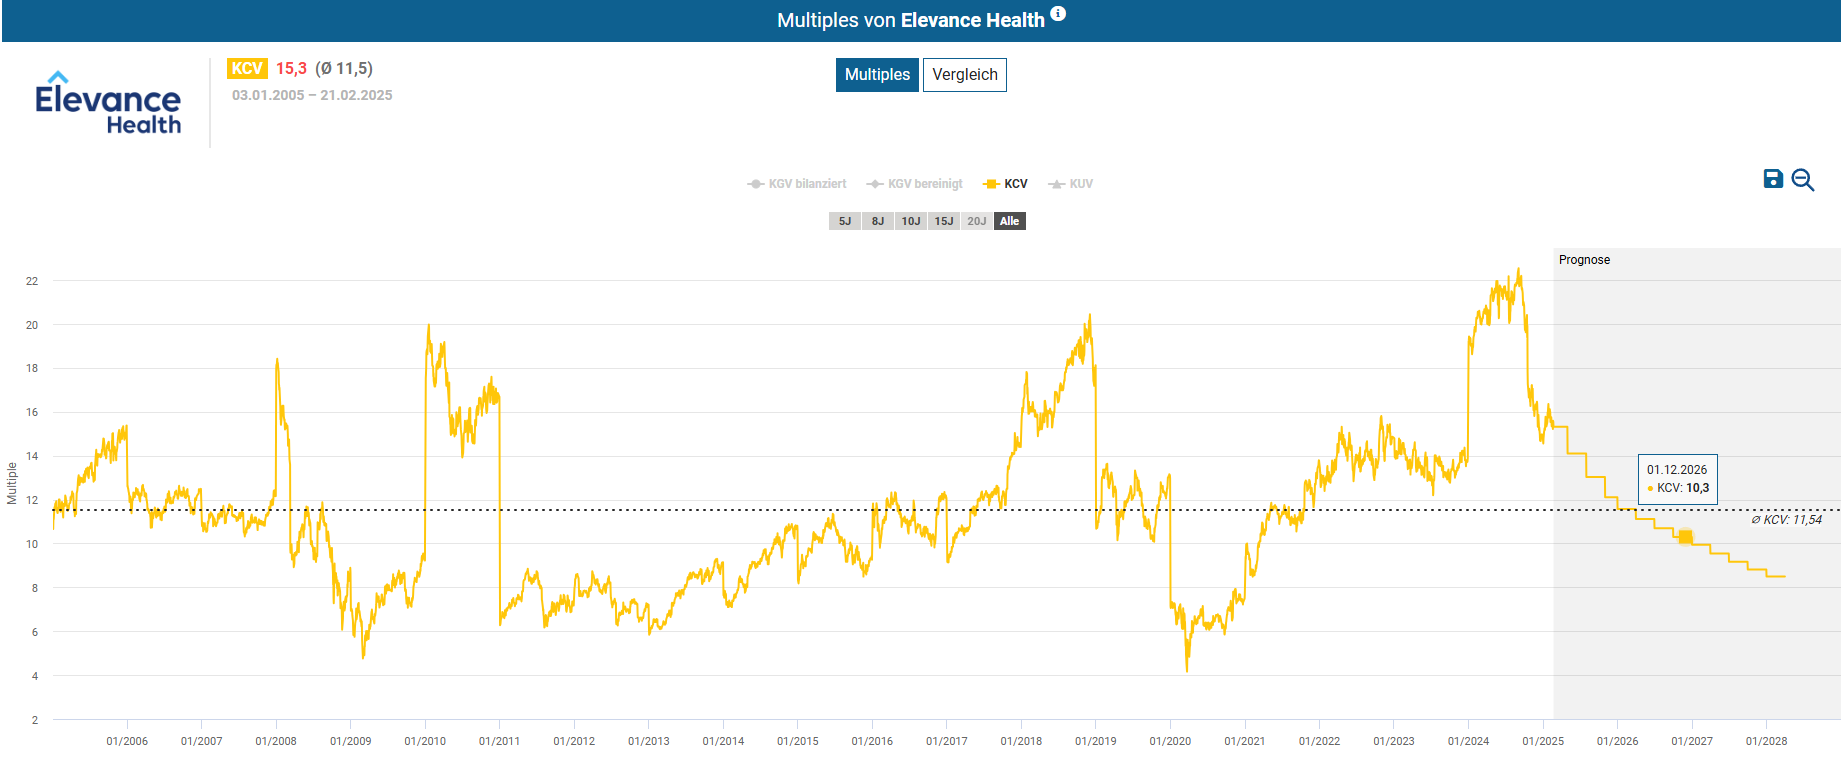Screen dimensions: 1846x773
Task: Select the 20J time range
Action: click(x=977, y=221)
